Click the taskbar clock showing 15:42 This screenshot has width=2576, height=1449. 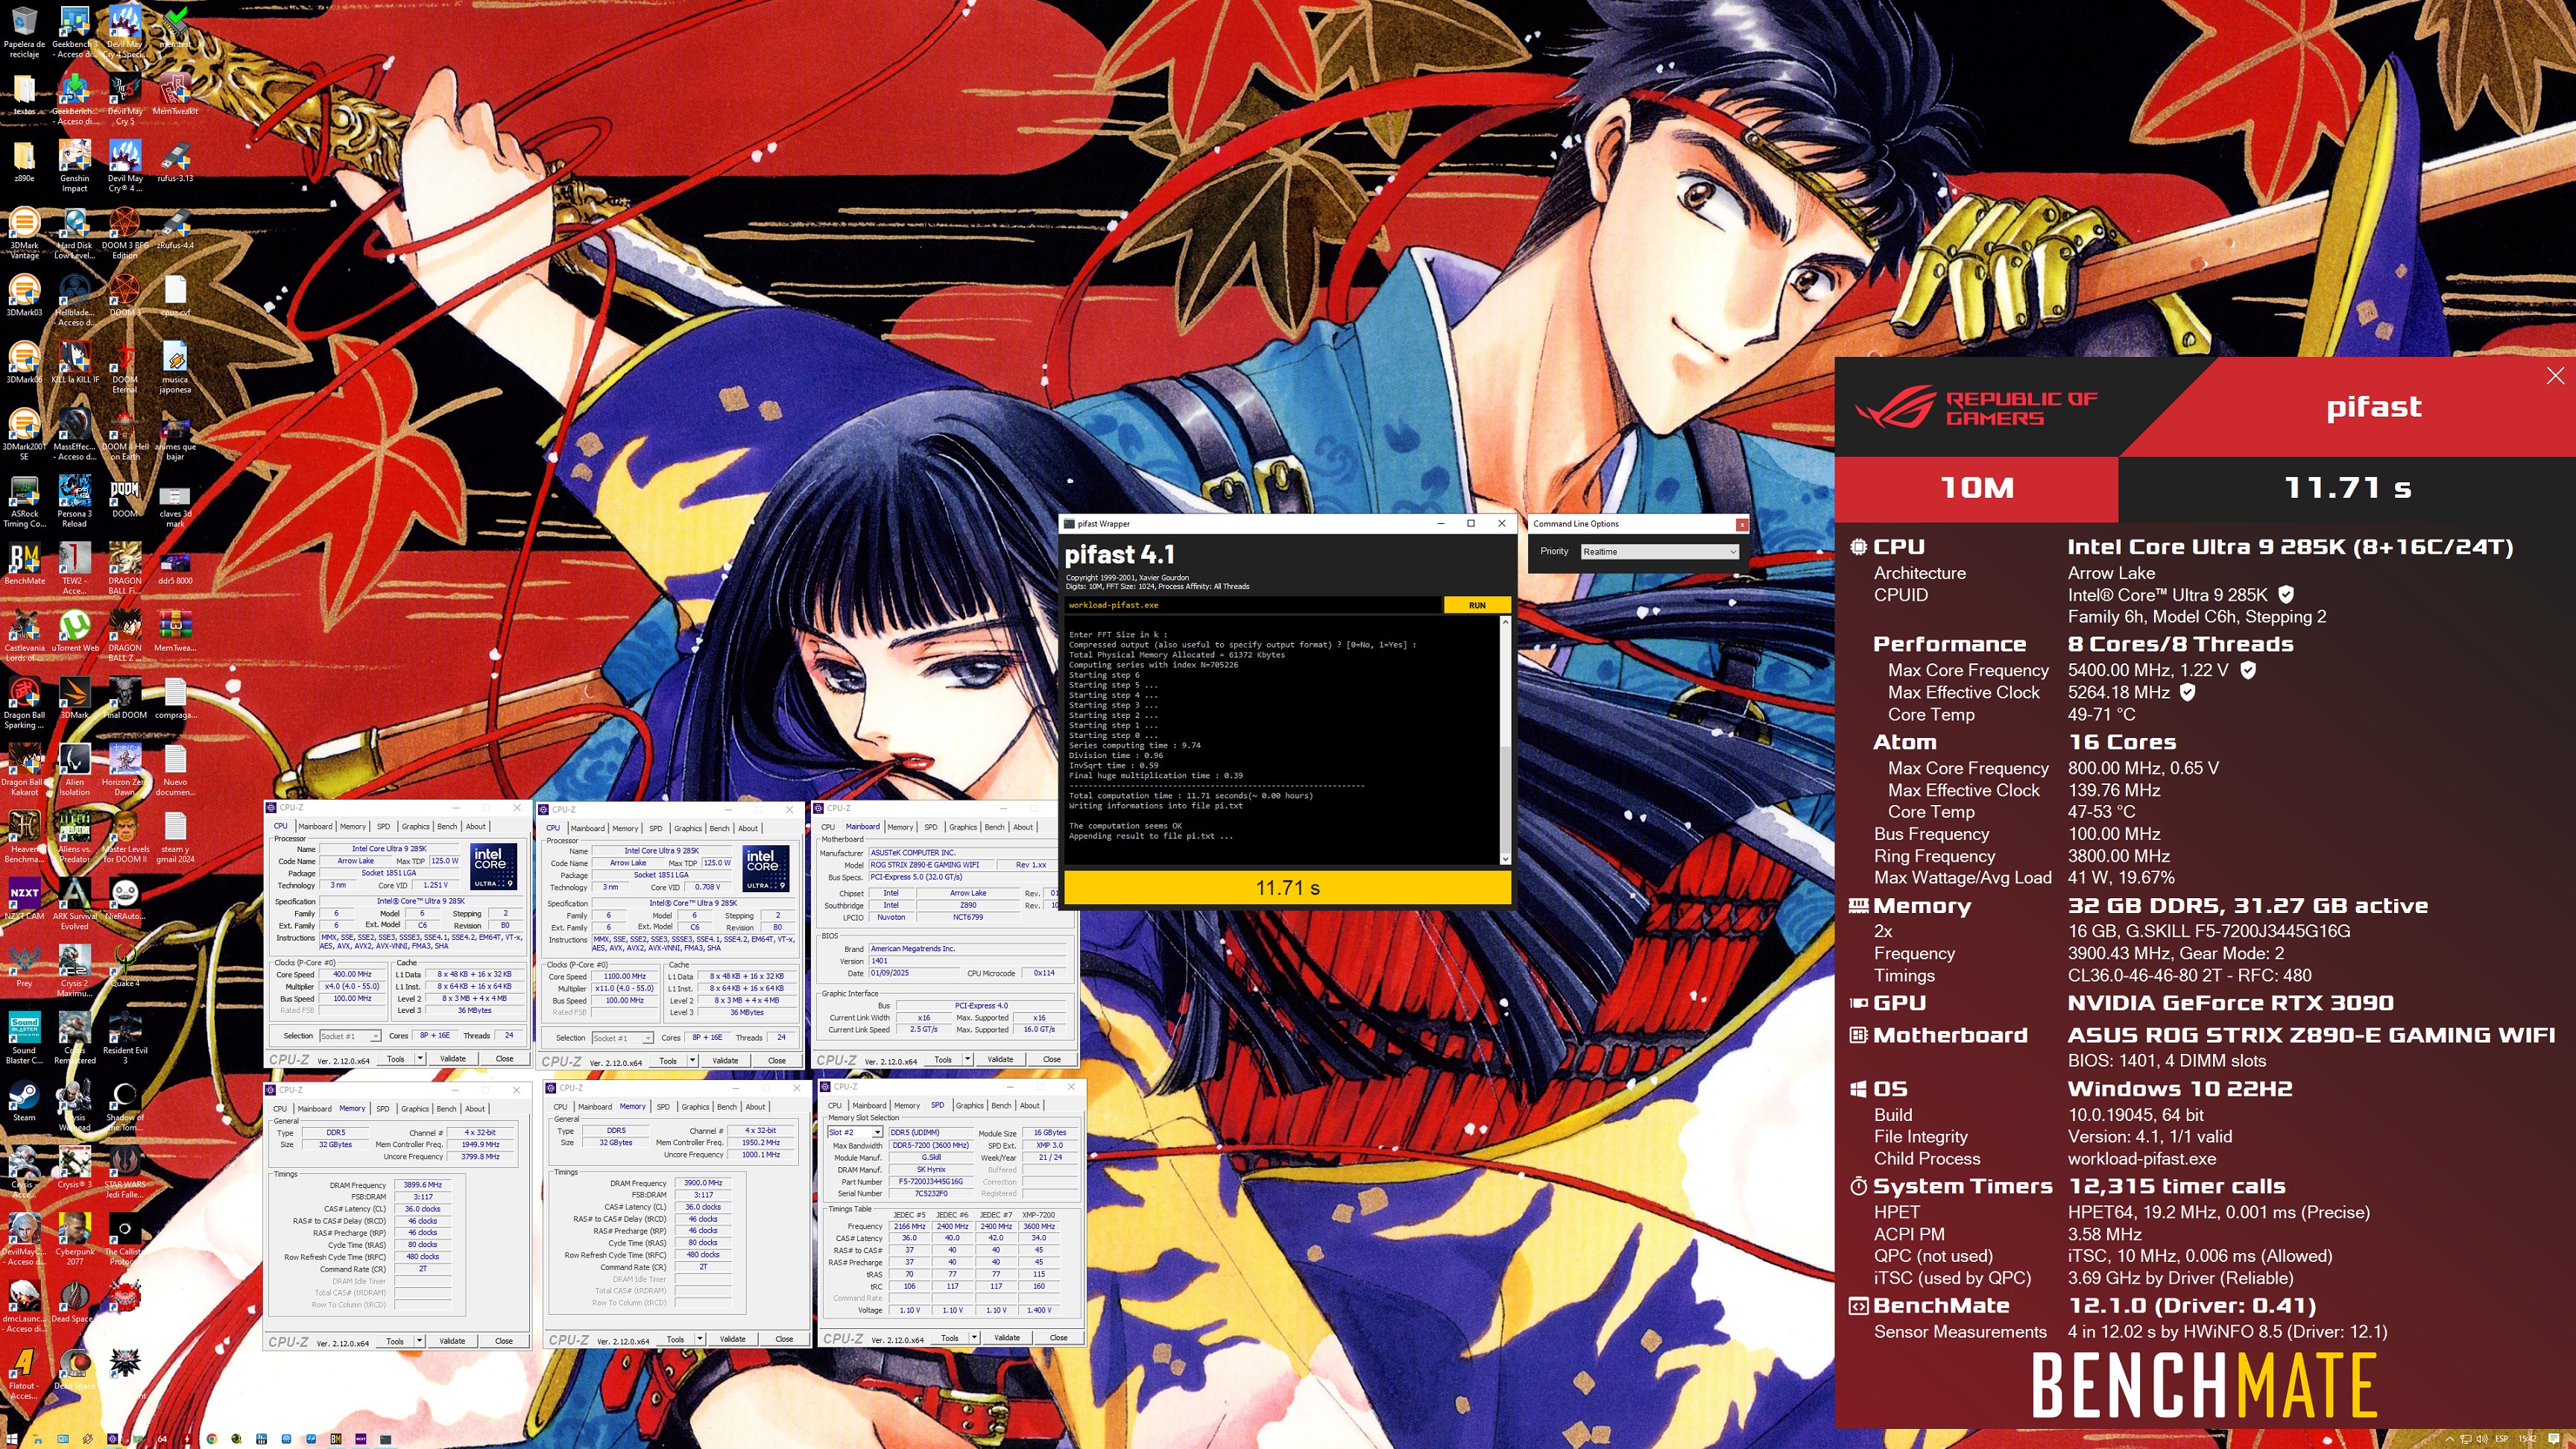click(x=2527, y=1438)
